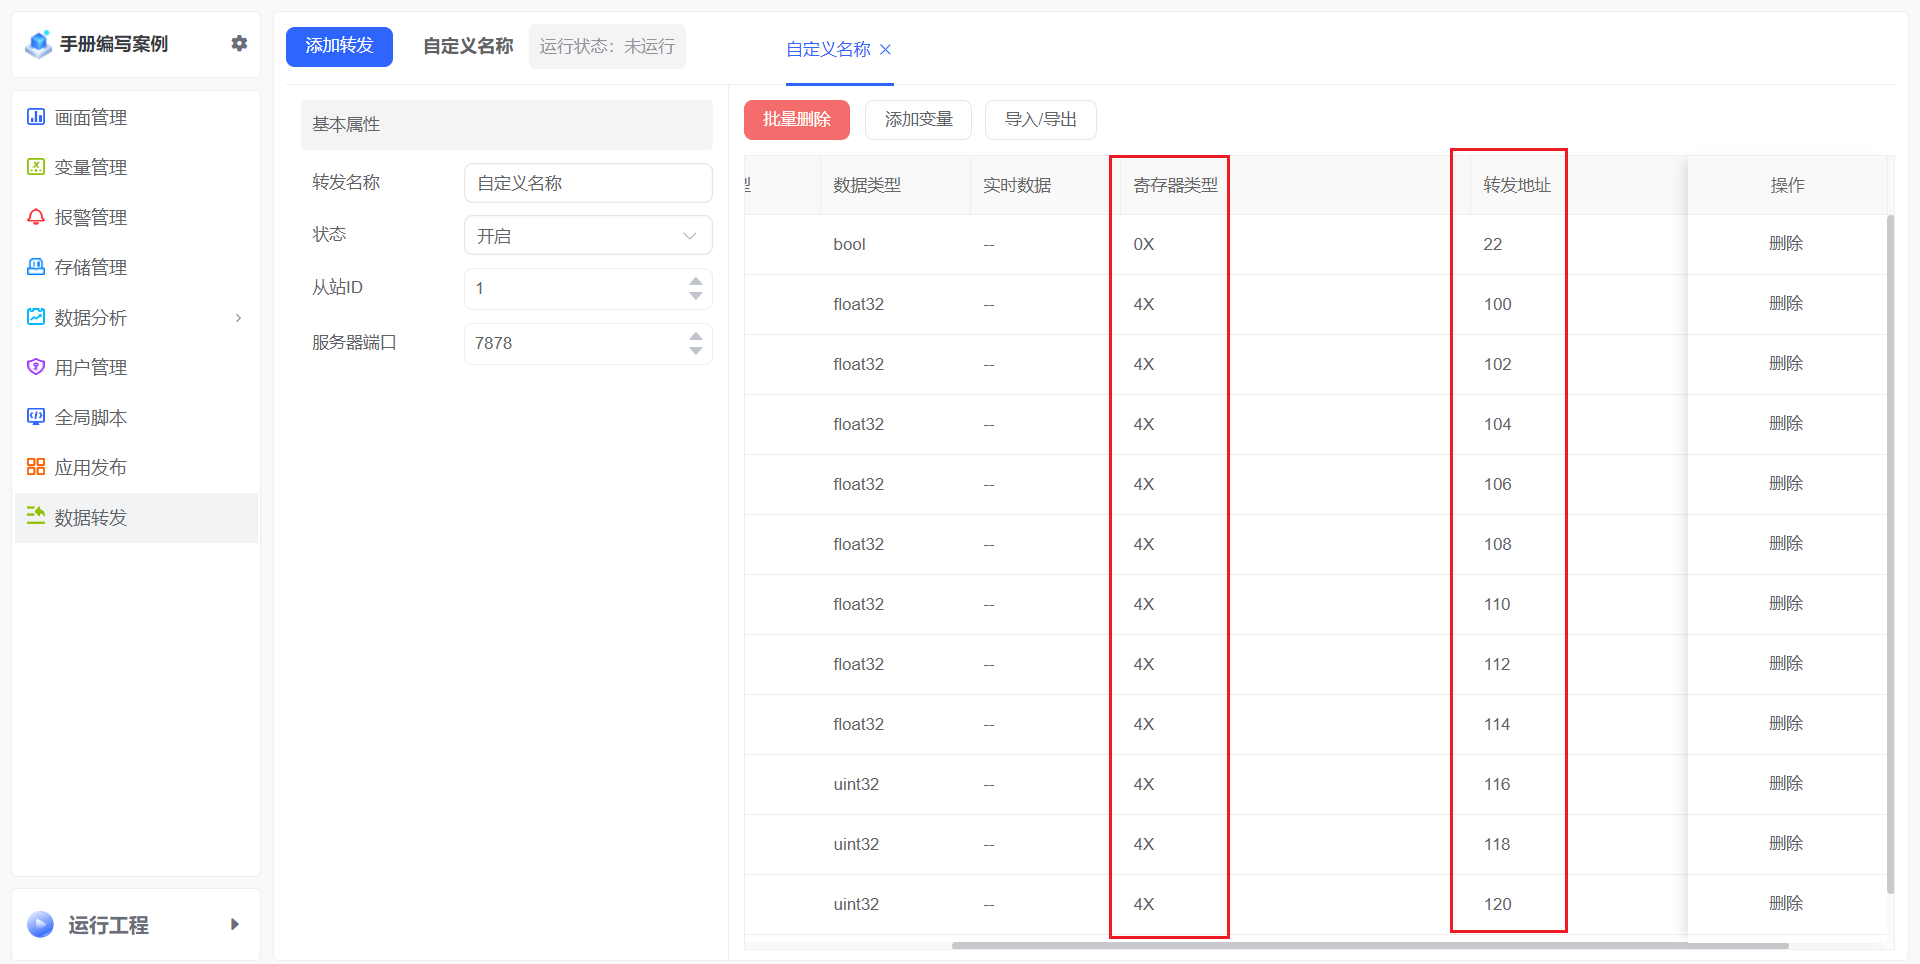1920x964 pixels.
Task: Click the horizontal scrollbar under the table
Action: pos(1369,945)
